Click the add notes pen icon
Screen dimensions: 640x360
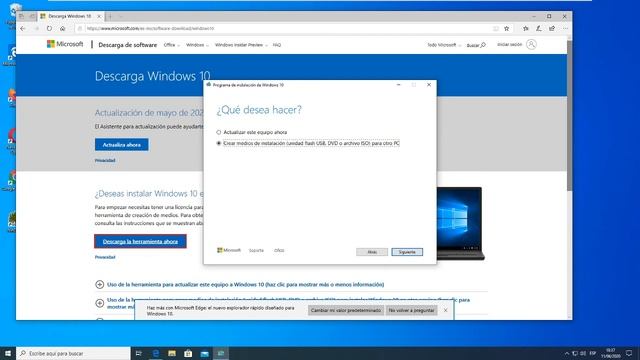pos(539,29)
